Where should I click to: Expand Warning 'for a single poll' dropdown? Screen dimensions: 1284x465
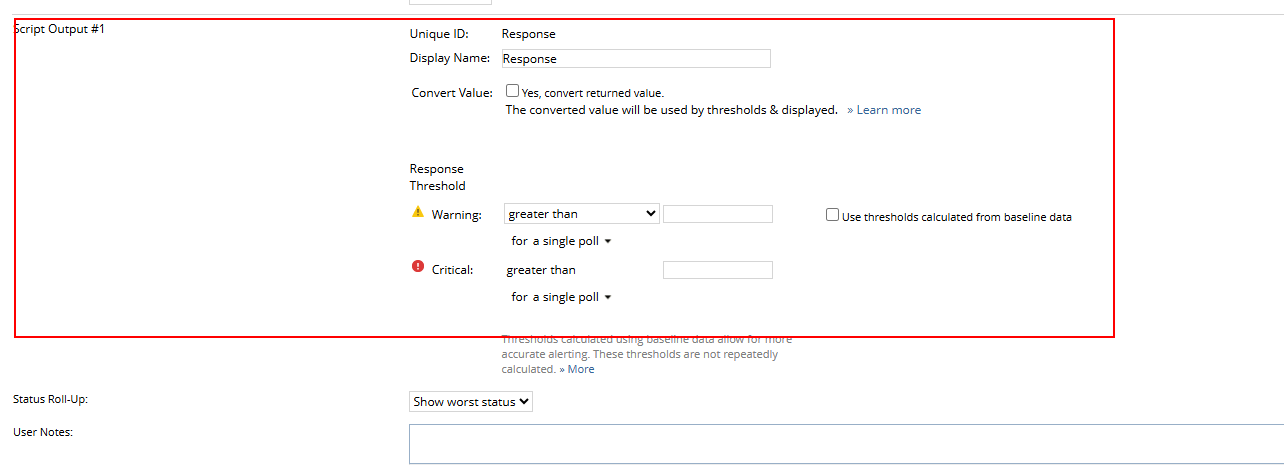(561, 241)
